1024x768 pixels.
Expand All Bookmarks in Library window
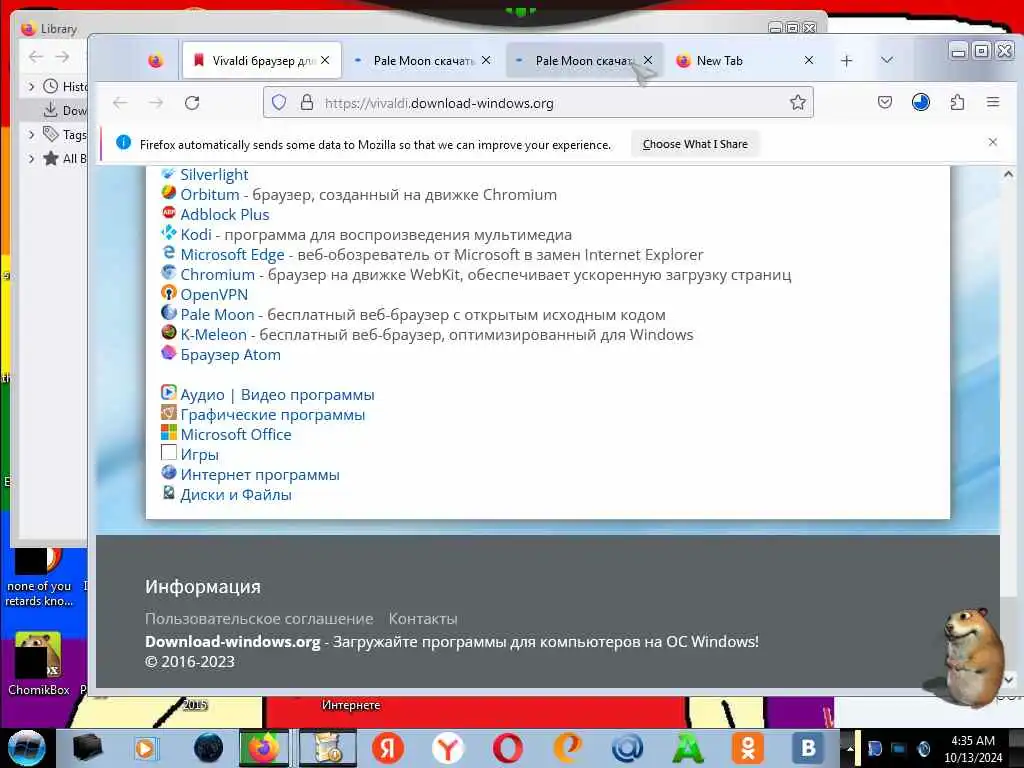pos(31,158)
